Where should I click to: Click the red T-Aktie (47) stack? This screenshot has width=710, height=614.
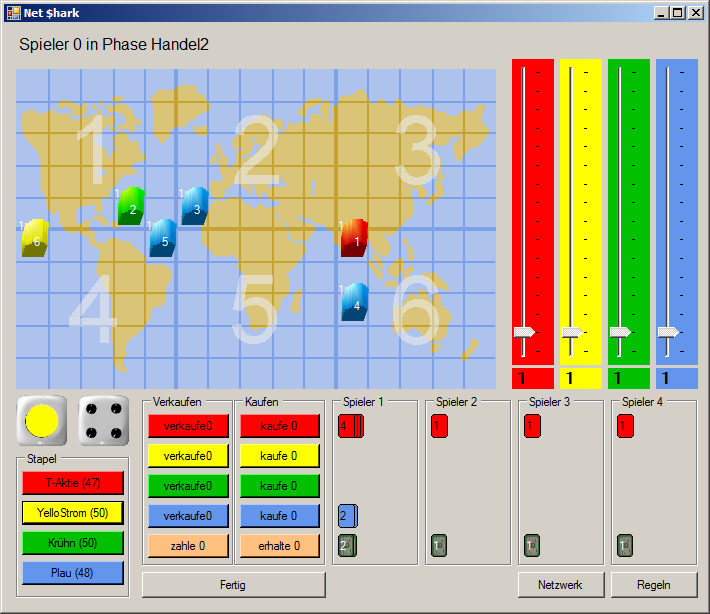coord(73,483)
